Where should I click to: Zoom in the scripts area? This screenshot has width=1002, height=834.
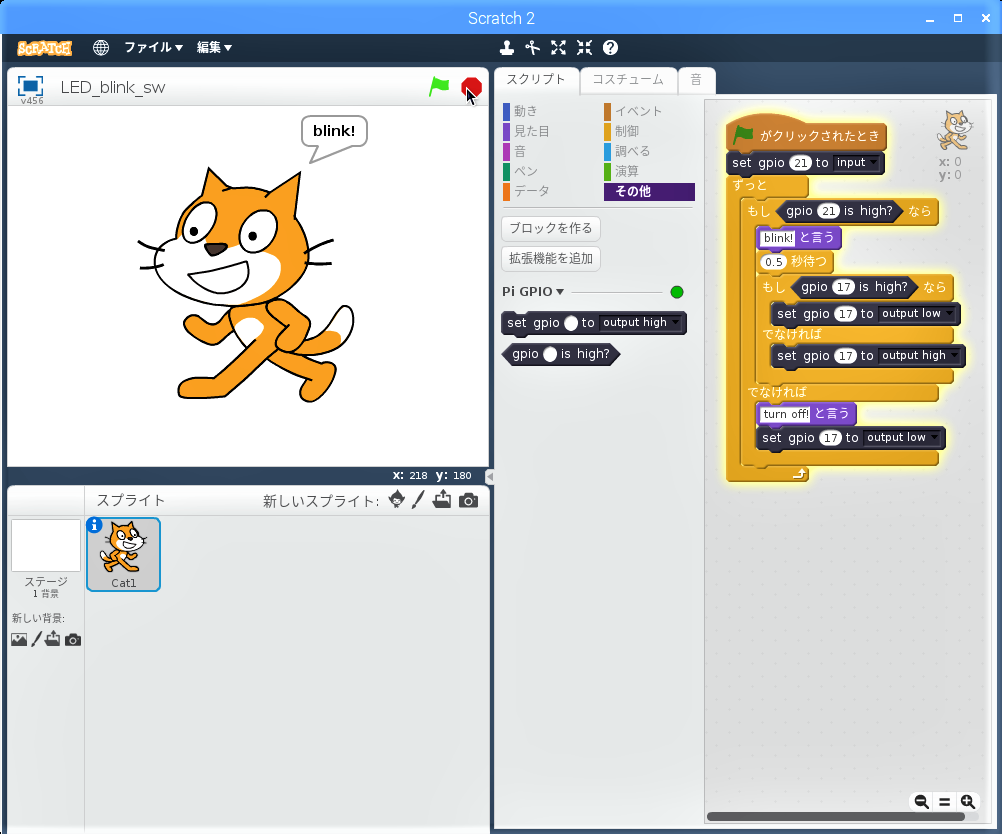pyautogui.click(x=967, y=801)
